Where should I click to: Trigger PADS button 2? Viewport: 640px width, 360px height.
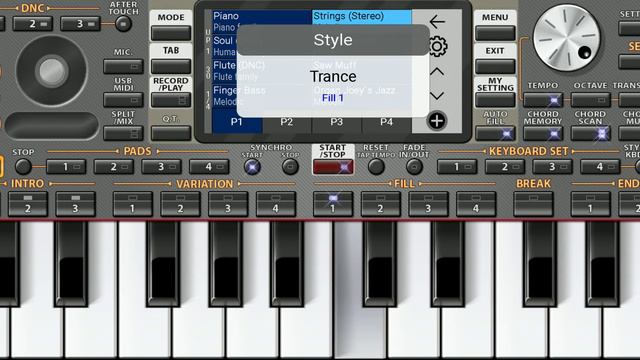[x=114, y=167]
